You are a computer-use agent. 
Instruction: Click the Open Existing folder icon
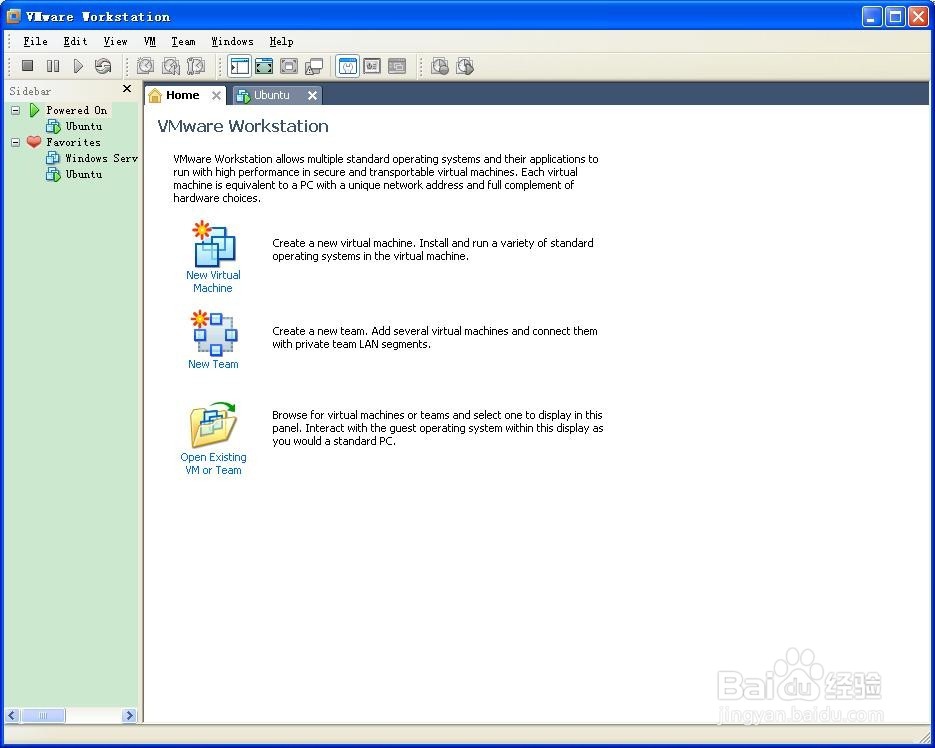click(x=213, y=425)
